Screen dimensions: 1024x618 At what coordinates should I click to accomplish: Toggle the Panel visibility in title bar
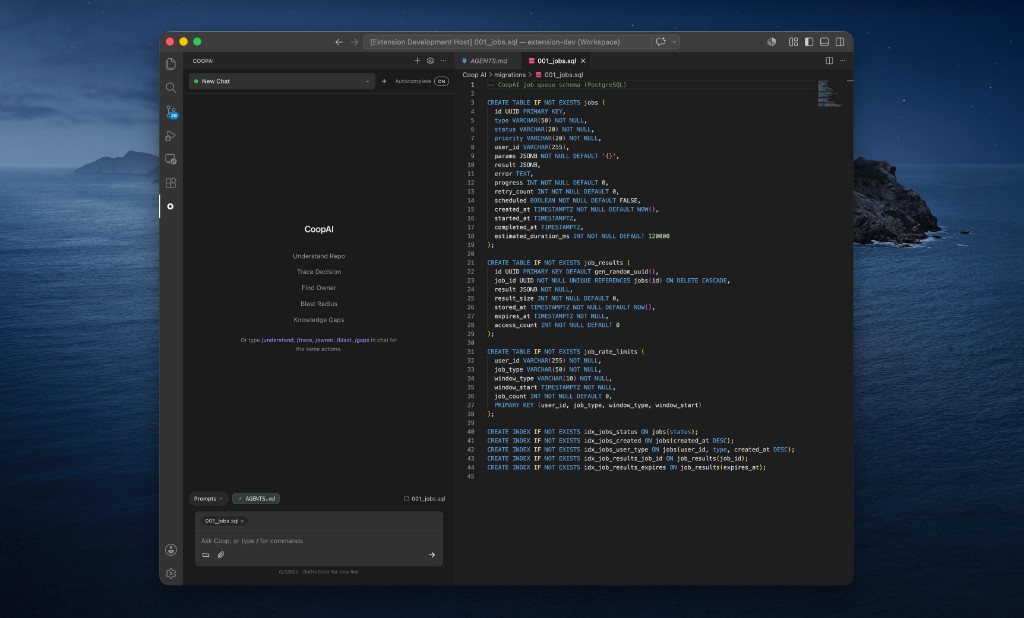point(825,42)
